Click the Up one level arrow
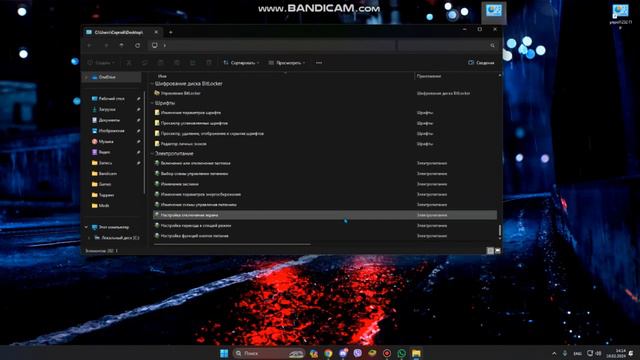Image resolution: width=640 pixels, height=360 pixels. pyautogui.click(x=122, y=45)
